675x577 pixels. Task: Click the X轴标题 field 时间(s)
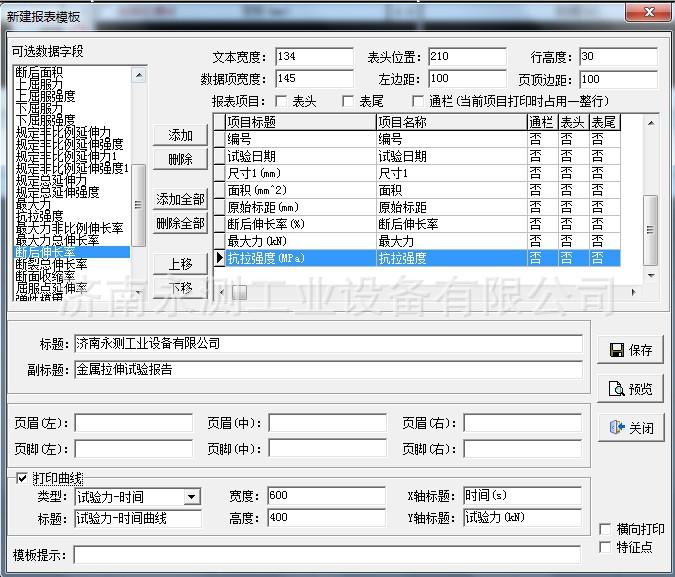523,496
